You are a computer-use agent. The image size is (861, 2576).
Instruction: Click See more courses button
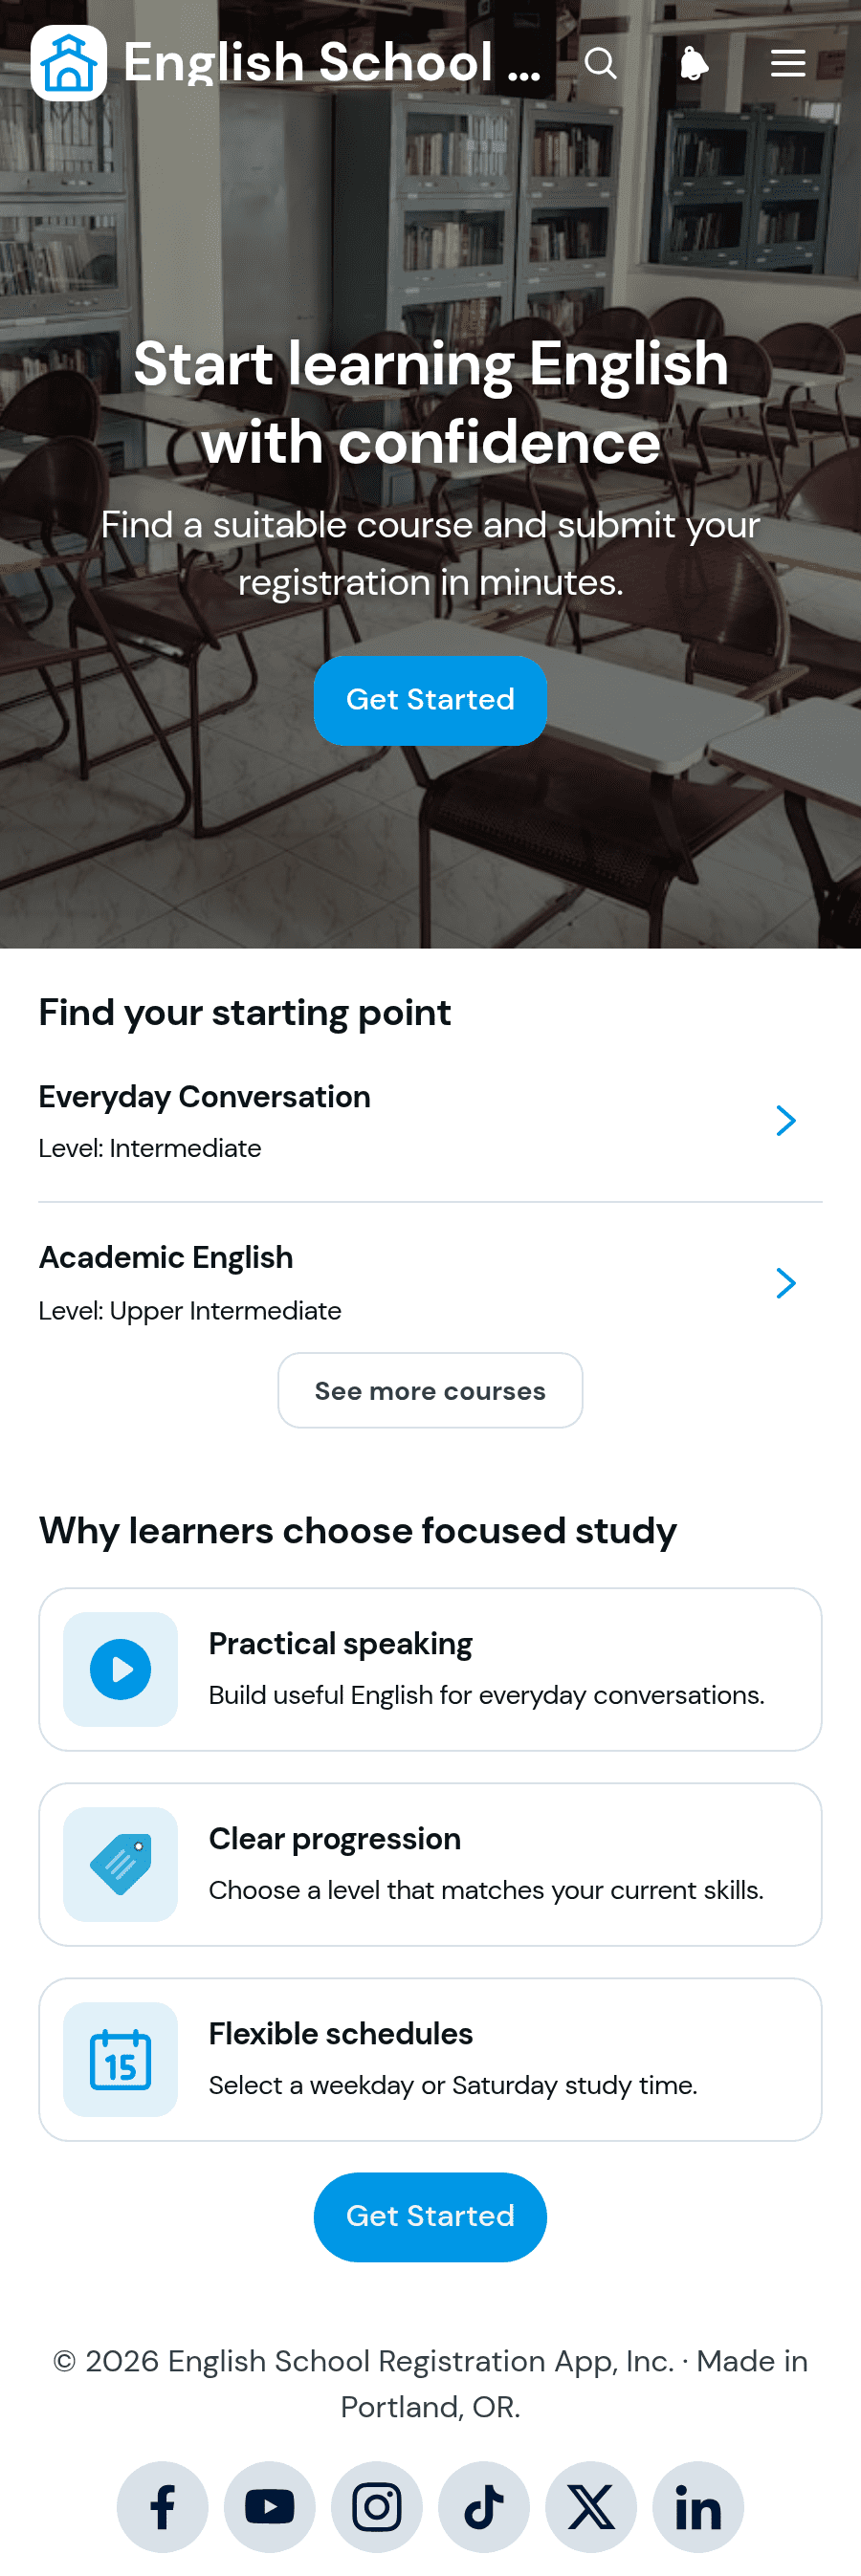click(x=430, y=1391)
